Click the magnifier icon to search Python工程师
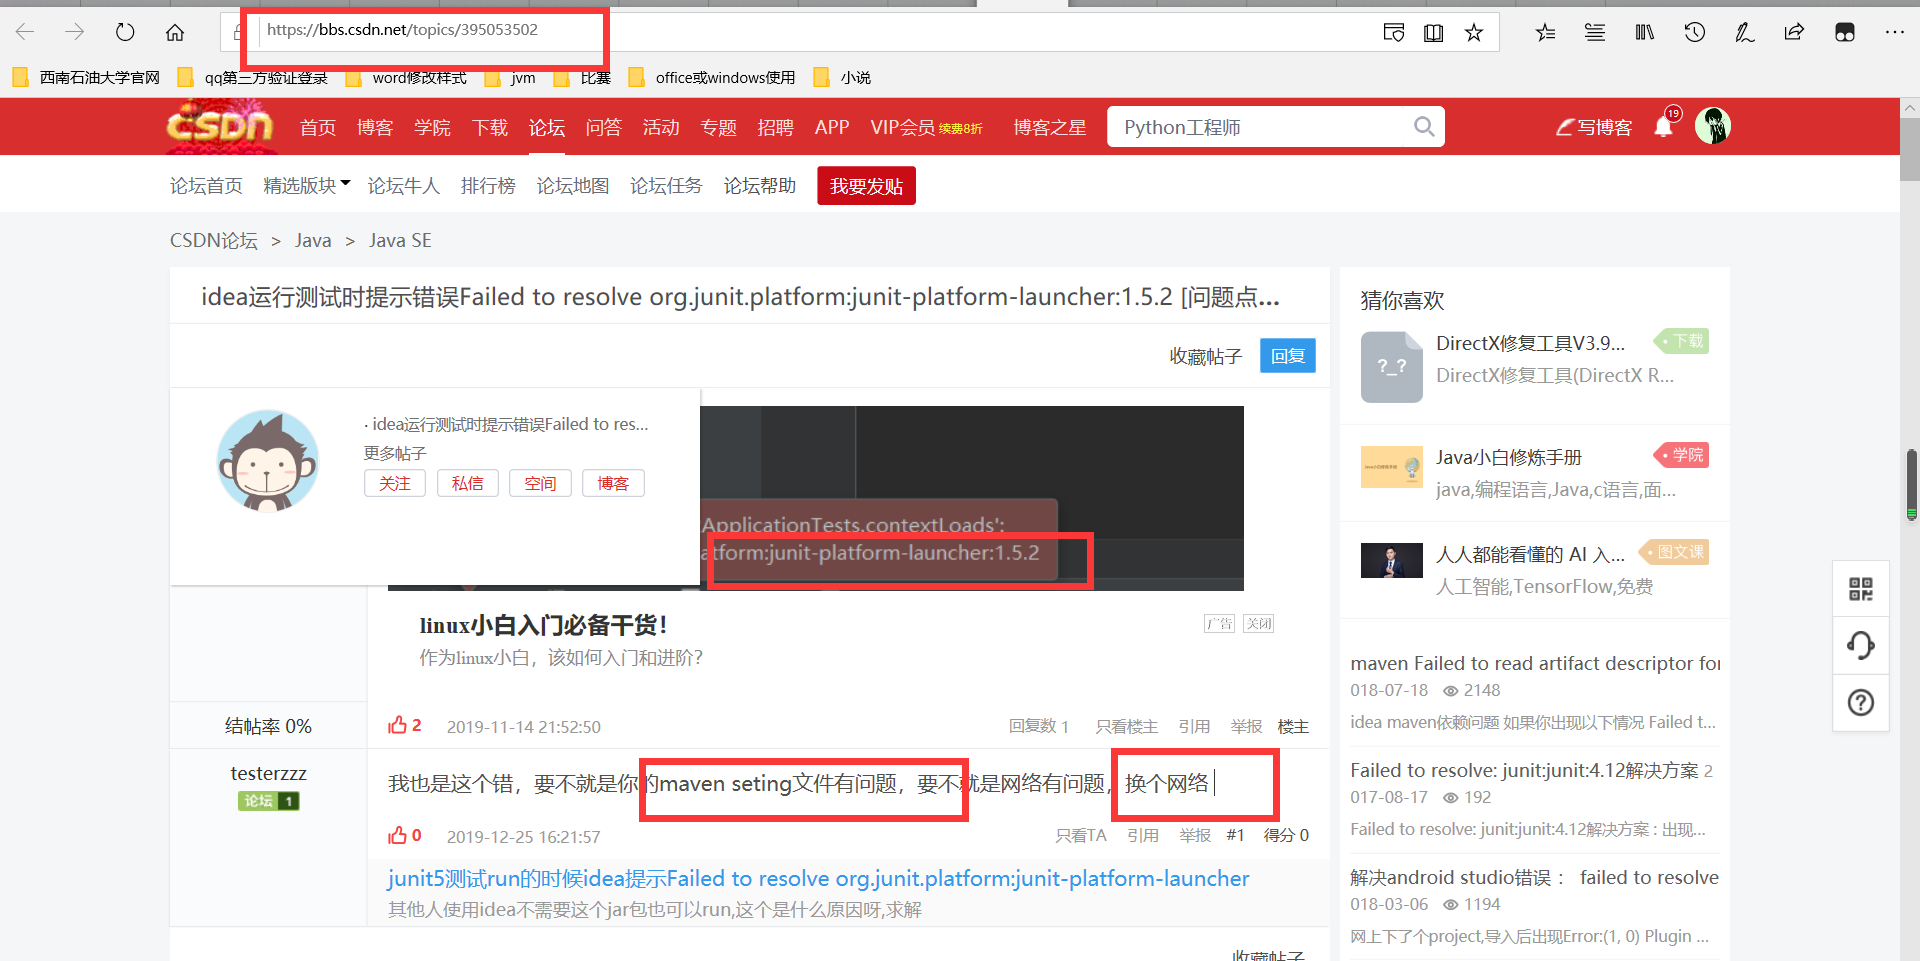 [1424, 126]
